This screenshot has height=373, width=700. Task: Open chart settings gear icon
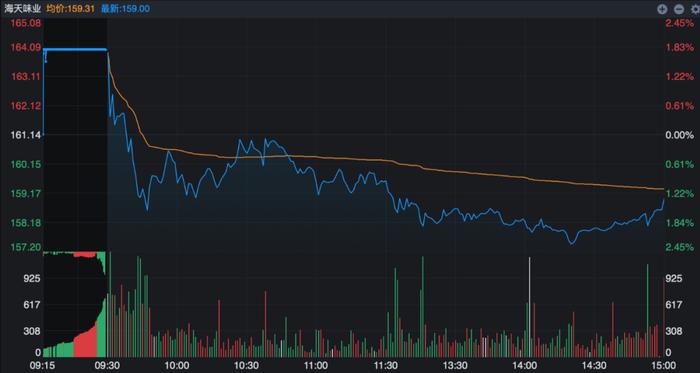pos(696,8)
